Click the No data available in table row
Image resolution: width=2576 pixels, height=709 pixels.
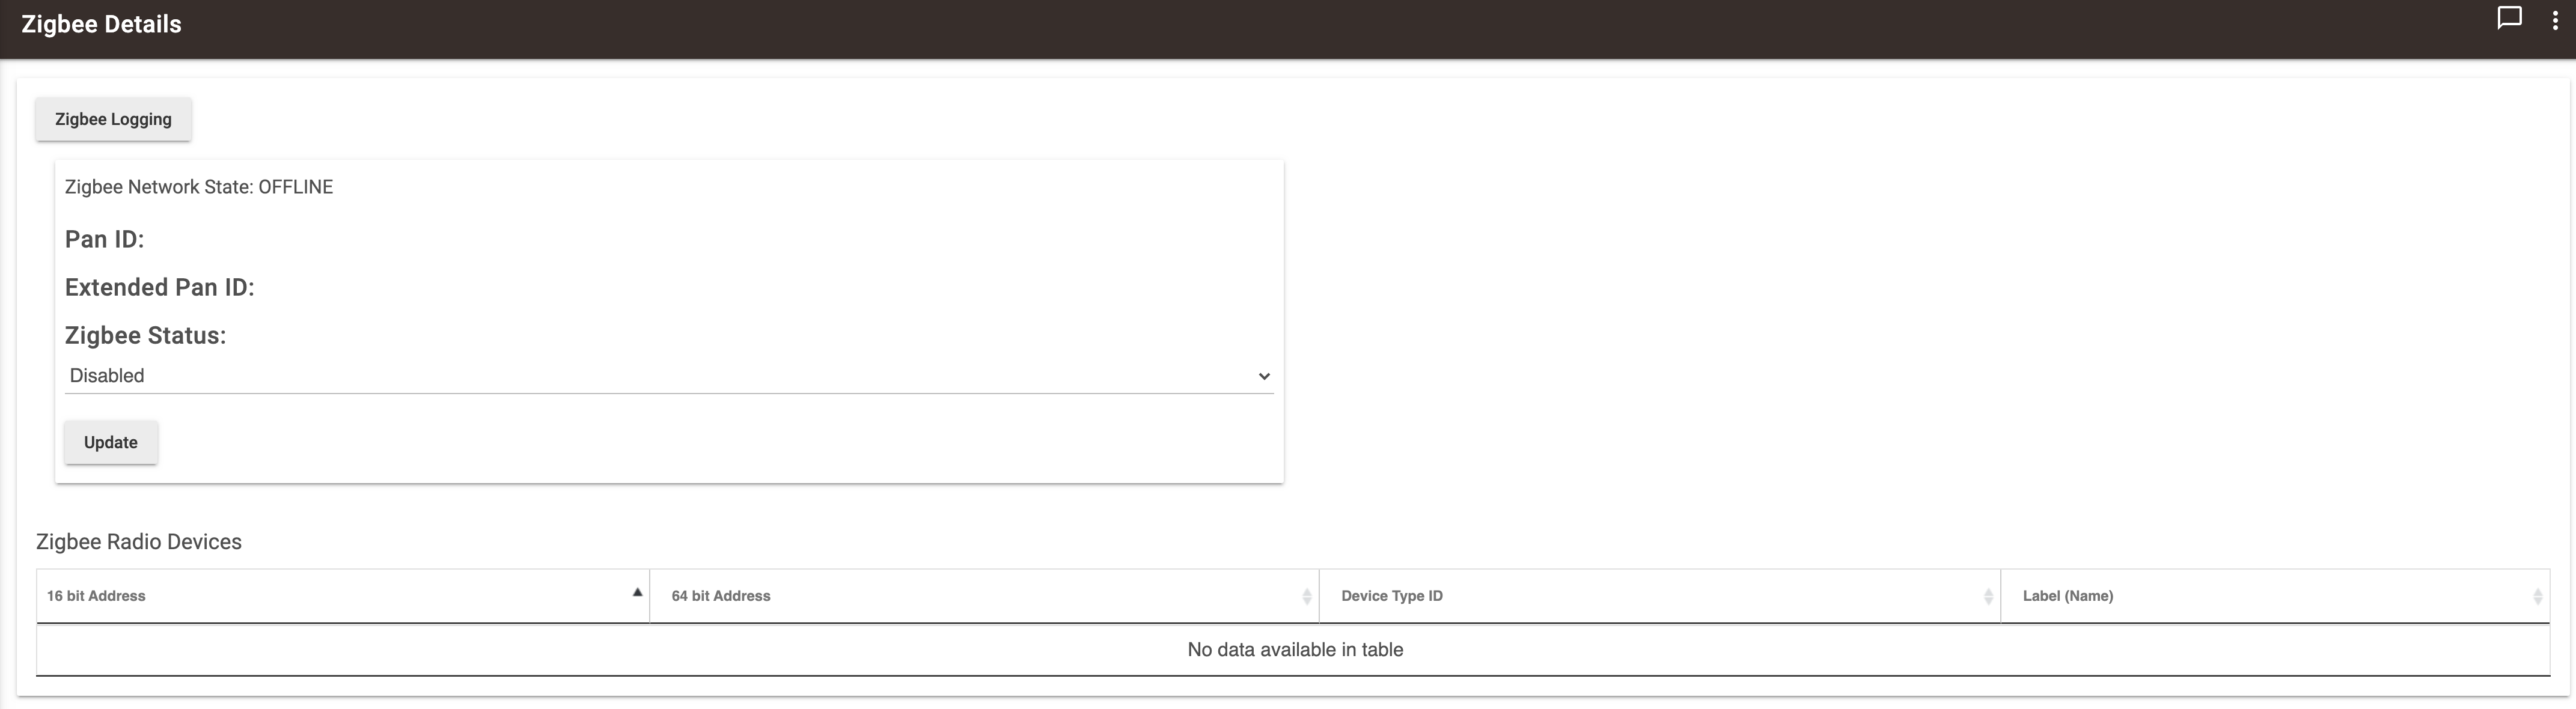[1294, 650]
